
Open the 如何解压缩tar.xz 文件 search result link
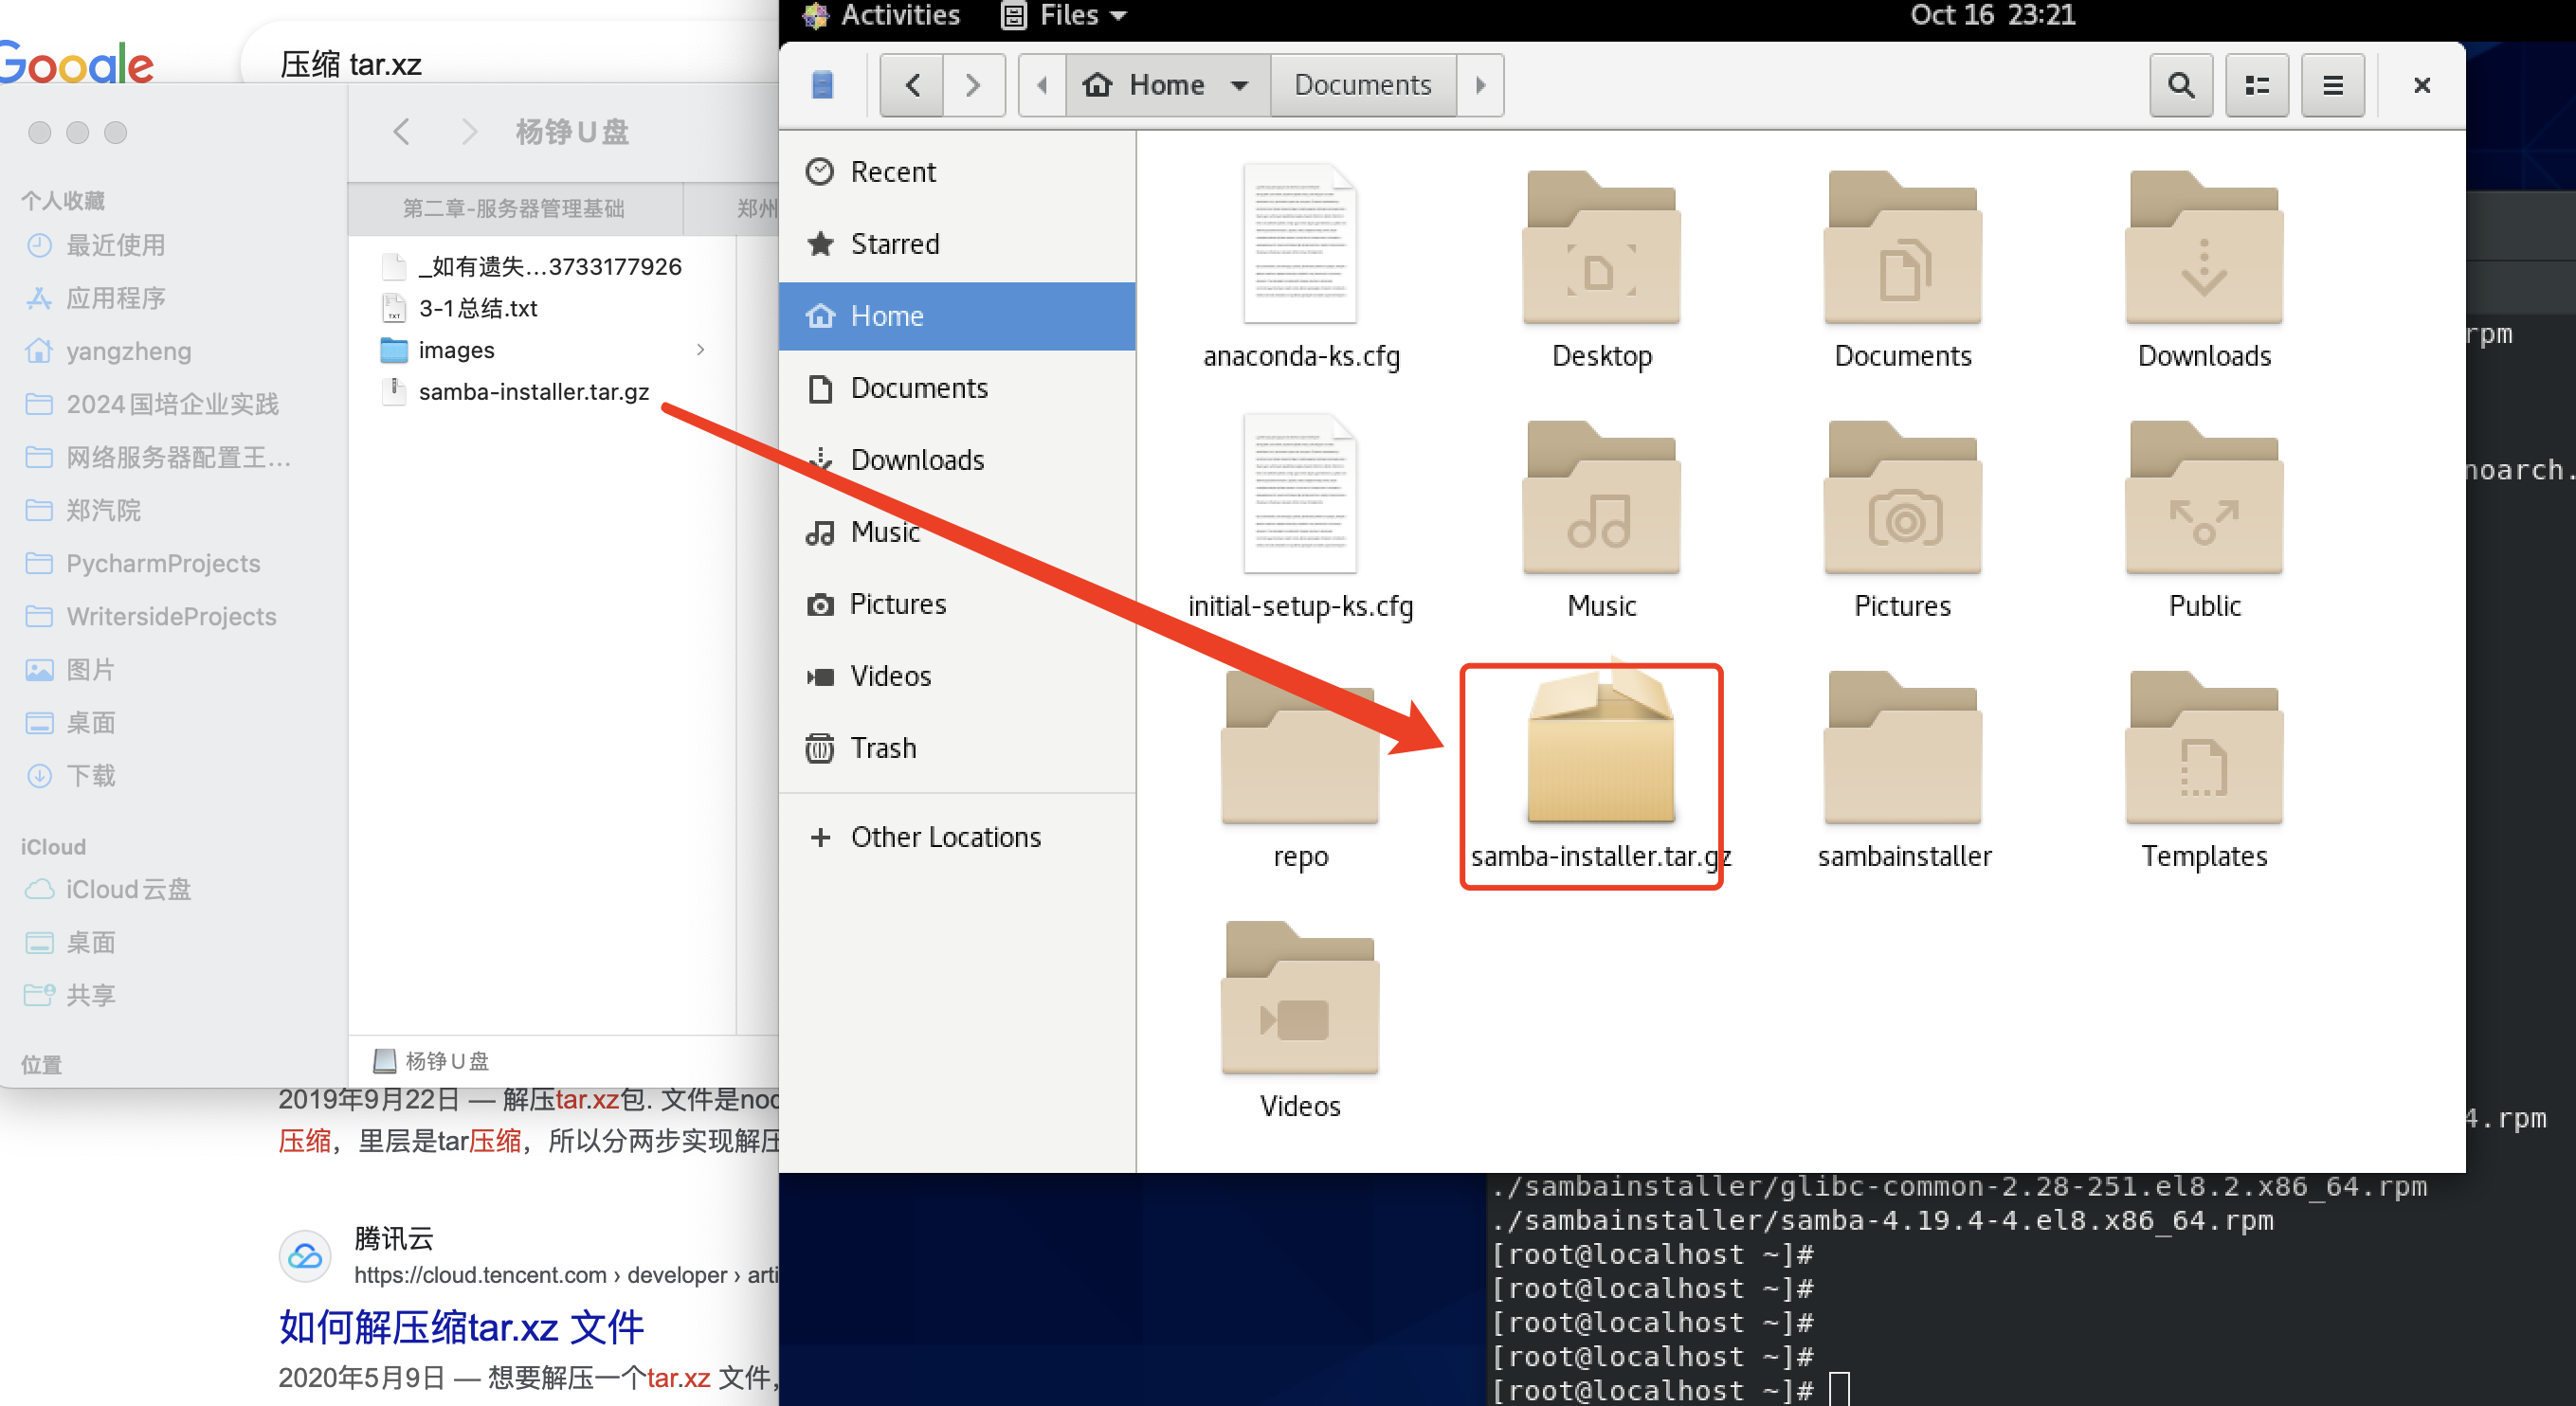(461, 1327)
